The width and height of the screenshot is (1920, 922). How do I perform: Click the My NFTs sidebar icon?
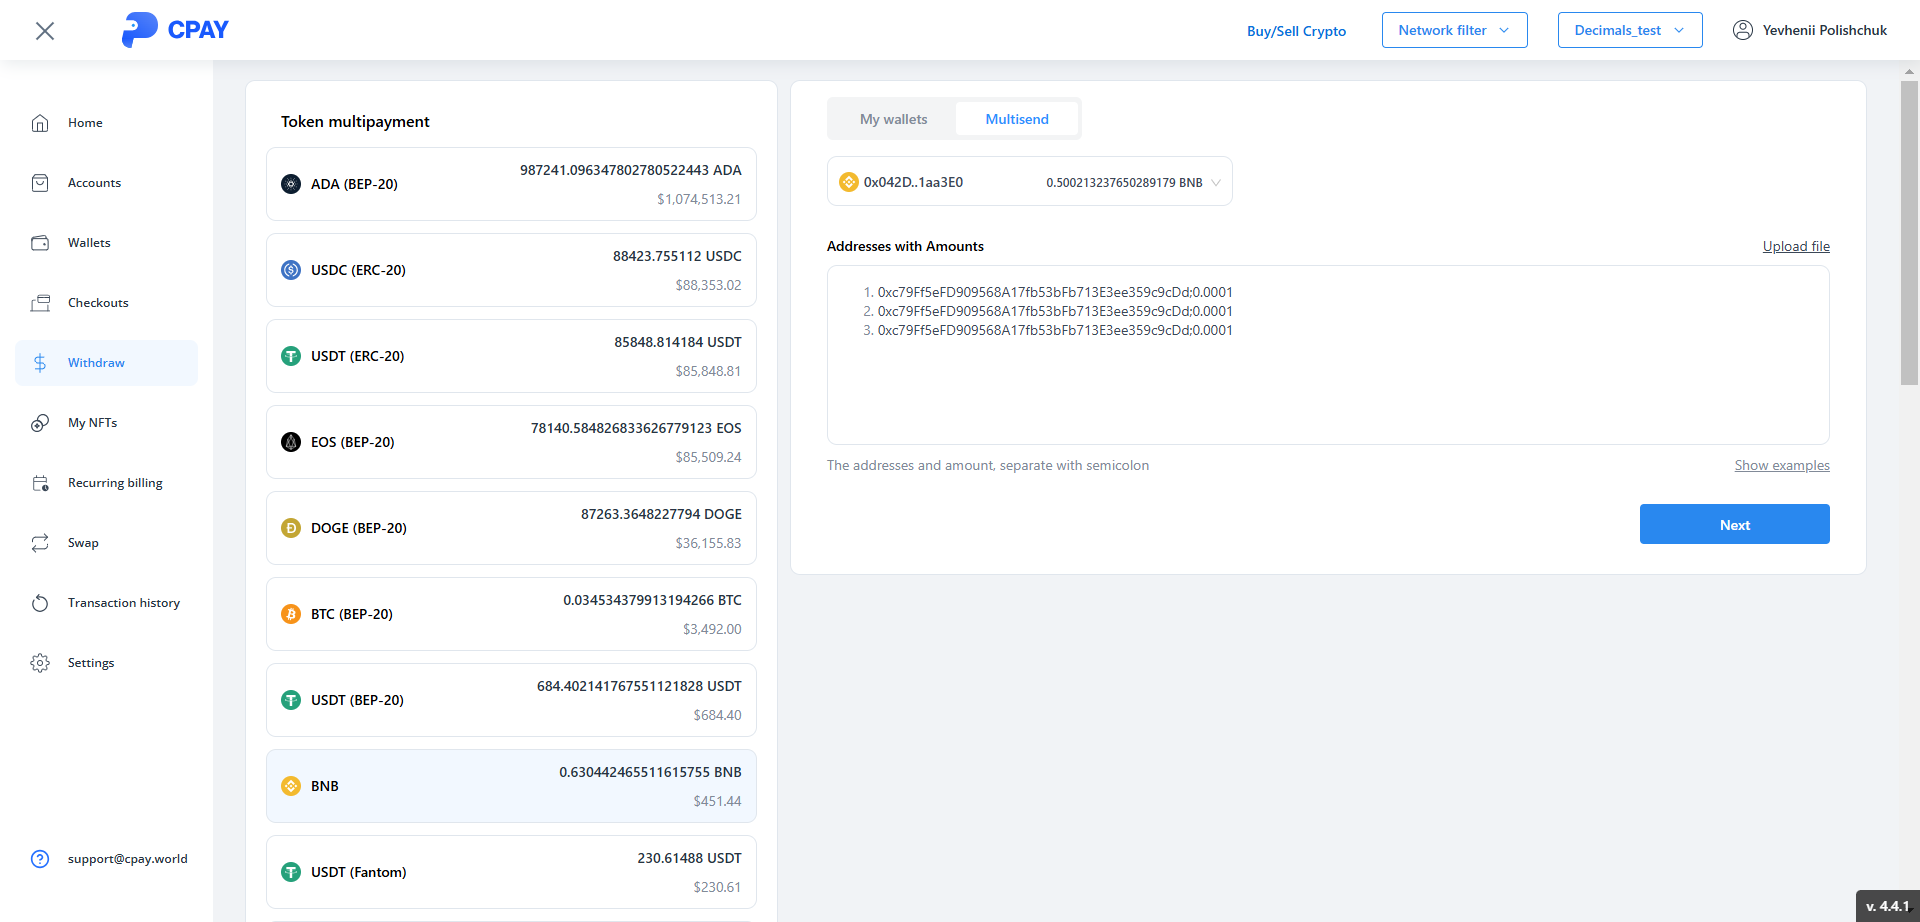pyautogui.click(x=40, y=423)
